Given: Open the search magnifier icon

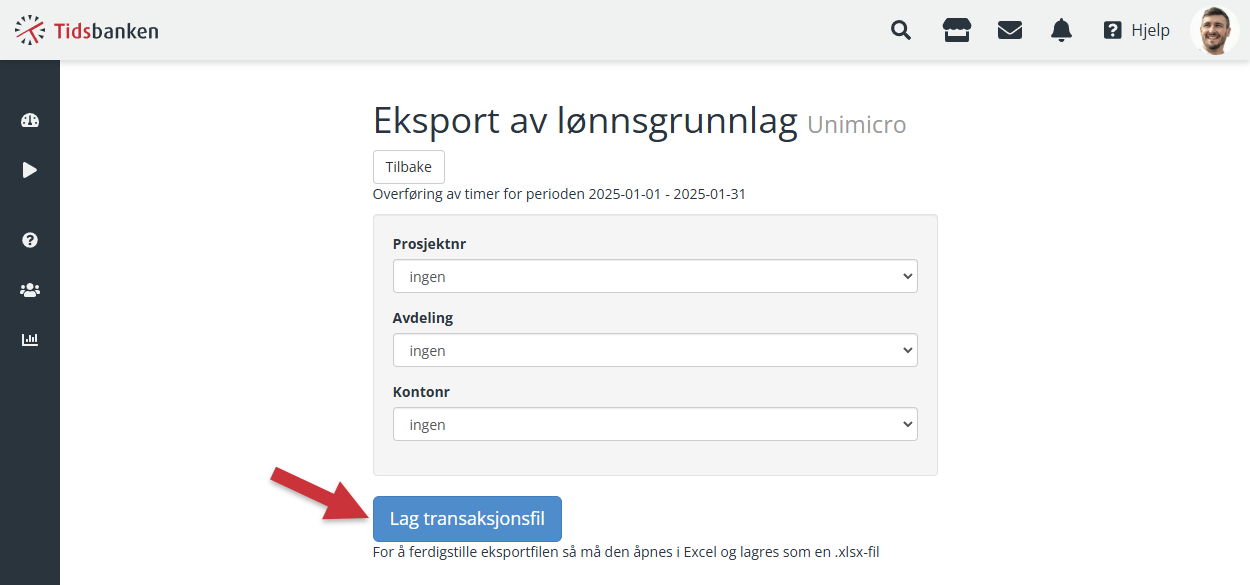Looking at the screenshot, I should tap(901, 30).
